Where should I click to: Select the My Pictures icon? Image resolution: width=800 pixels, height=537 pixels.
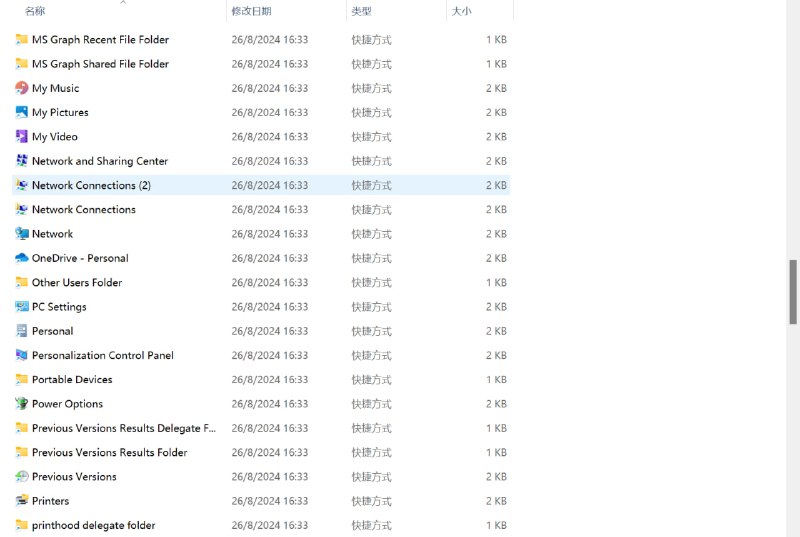tap(22, 112)
